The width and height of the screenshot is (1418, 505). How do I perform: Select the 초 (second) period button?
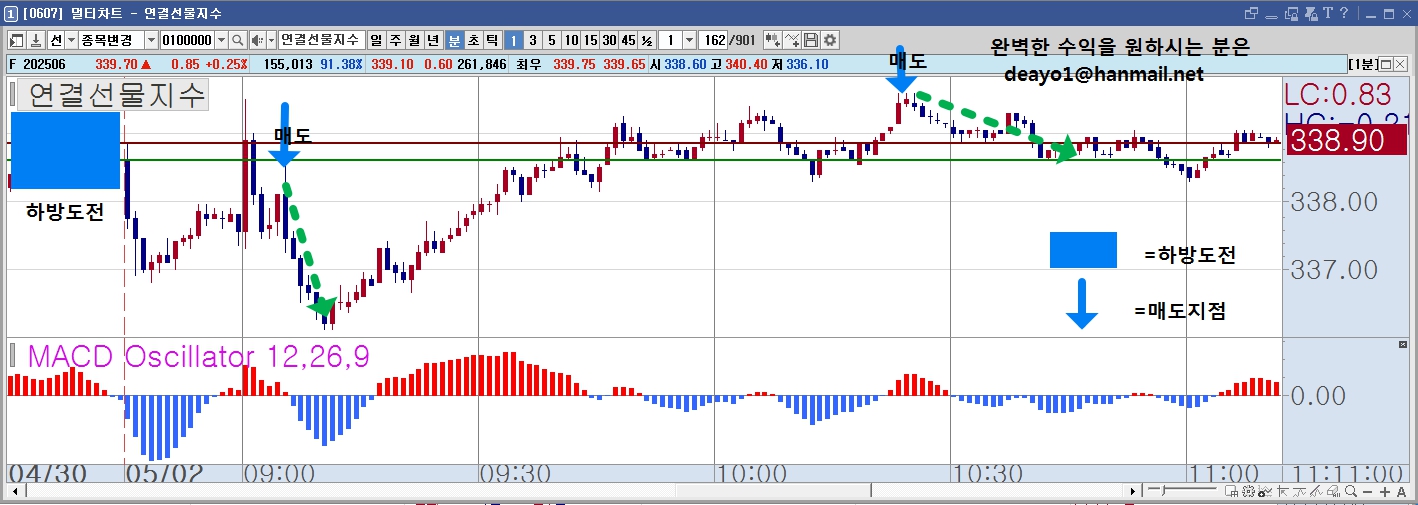point(474,40)
